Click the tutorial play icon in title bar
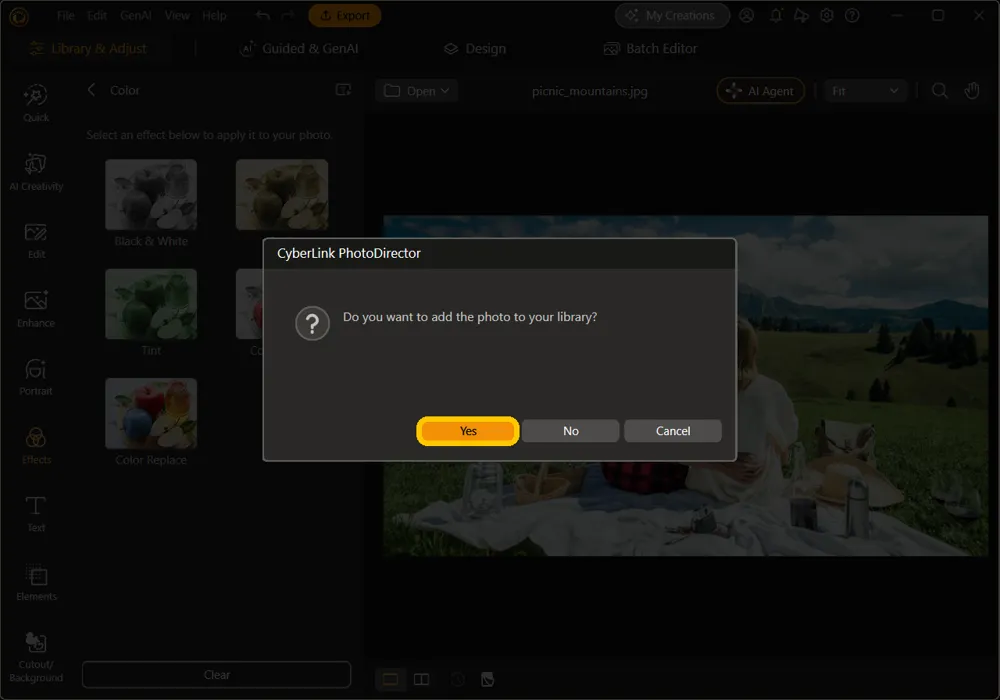Image resolution: width=1000 pixels, height=700 pixels. [801, 15]
